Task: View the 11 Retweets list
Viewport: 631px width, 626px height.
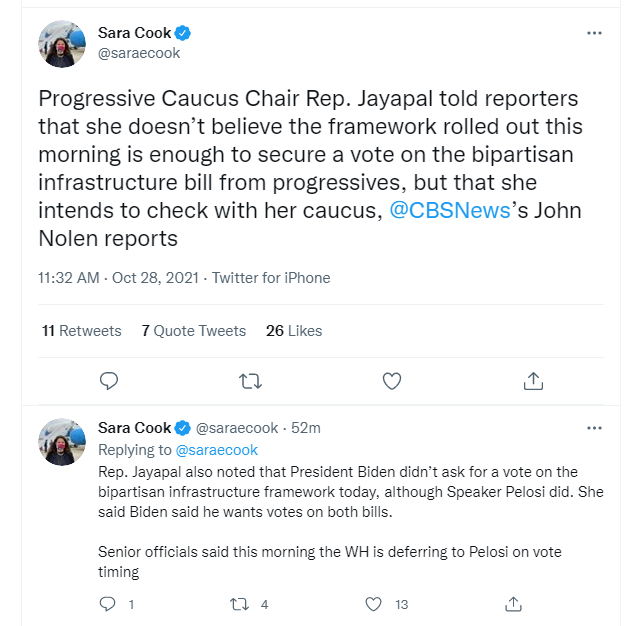Action: point(82,331)
